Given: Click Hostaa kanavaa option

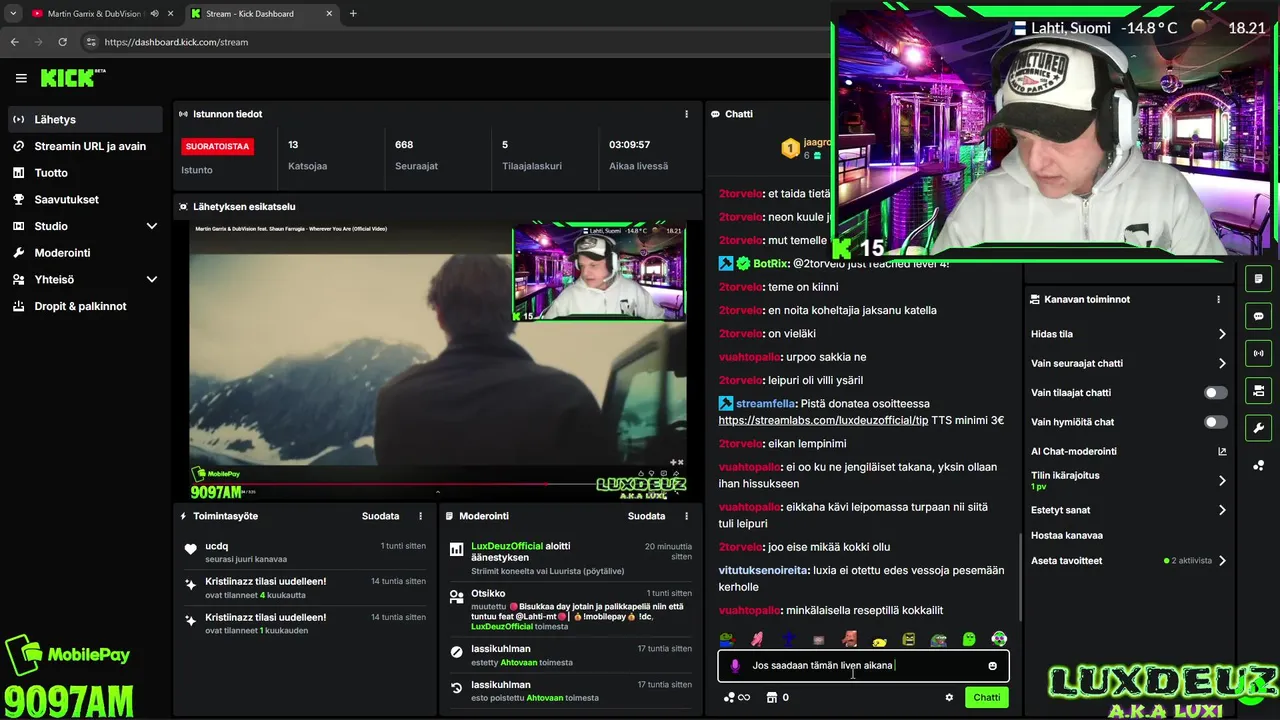Looking at the screenshot, I should pos(1066,535).
